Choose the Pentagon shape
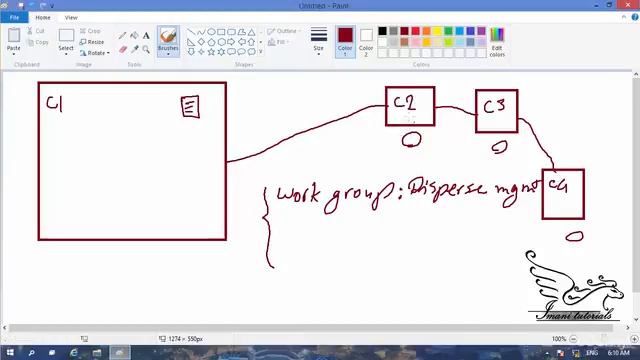This screenshot has height=360, width=640. pos(211,42)
